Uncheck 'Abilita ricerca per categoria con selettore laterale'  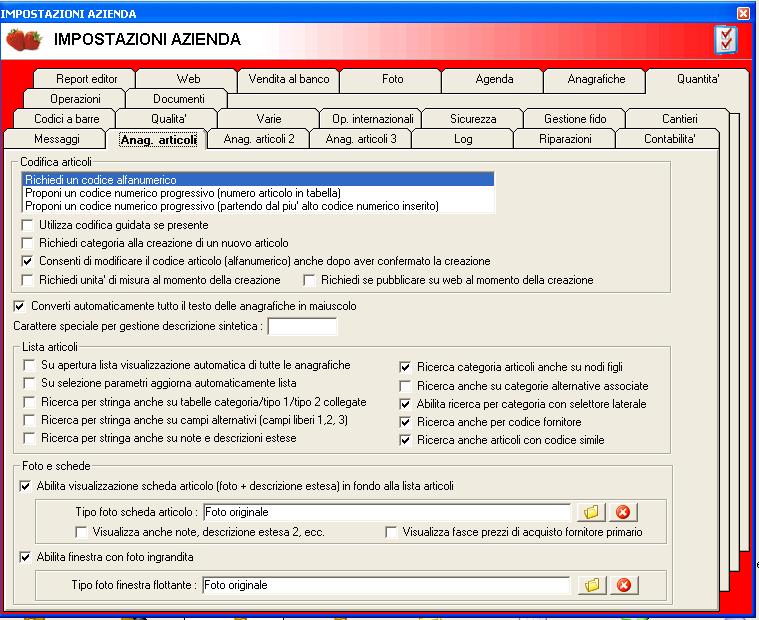coord(405,404)
